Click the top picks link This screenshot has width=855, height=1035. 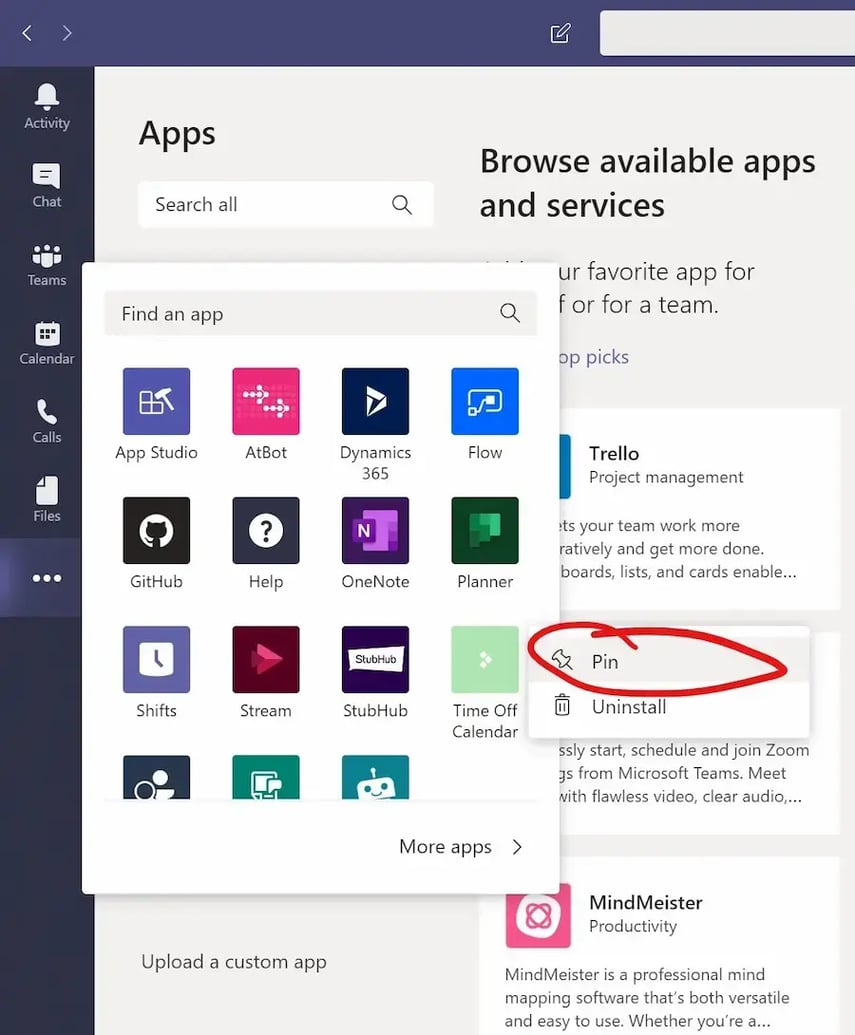593,357
